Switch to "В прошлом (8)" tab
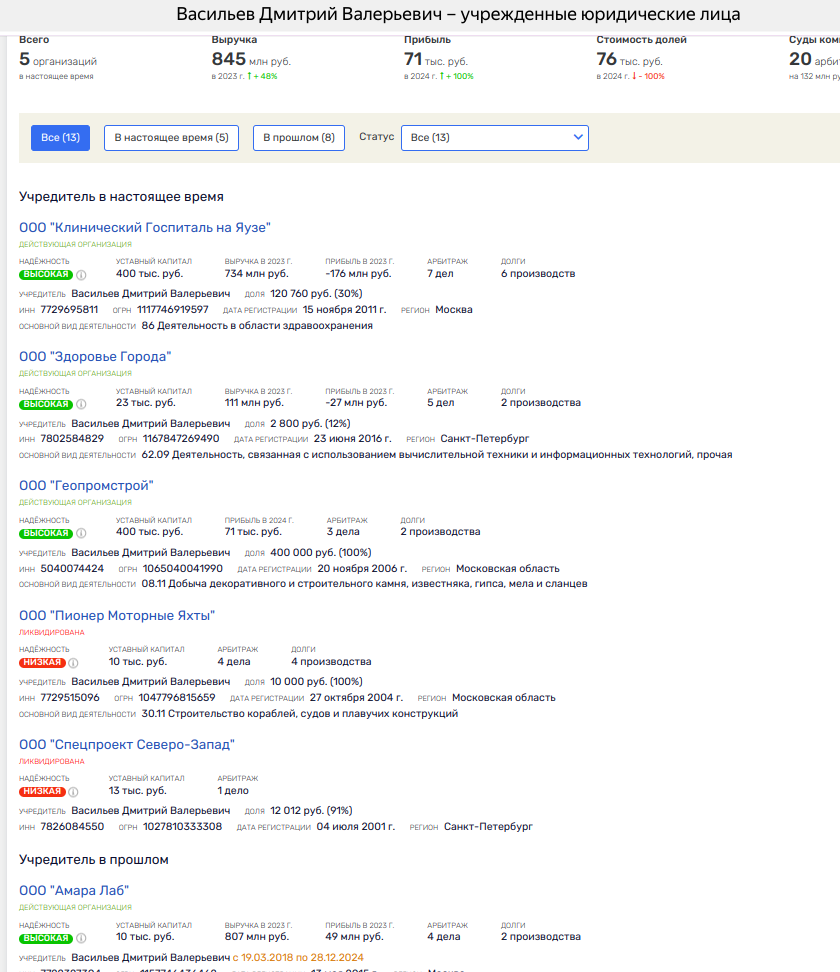 [299, 138]
